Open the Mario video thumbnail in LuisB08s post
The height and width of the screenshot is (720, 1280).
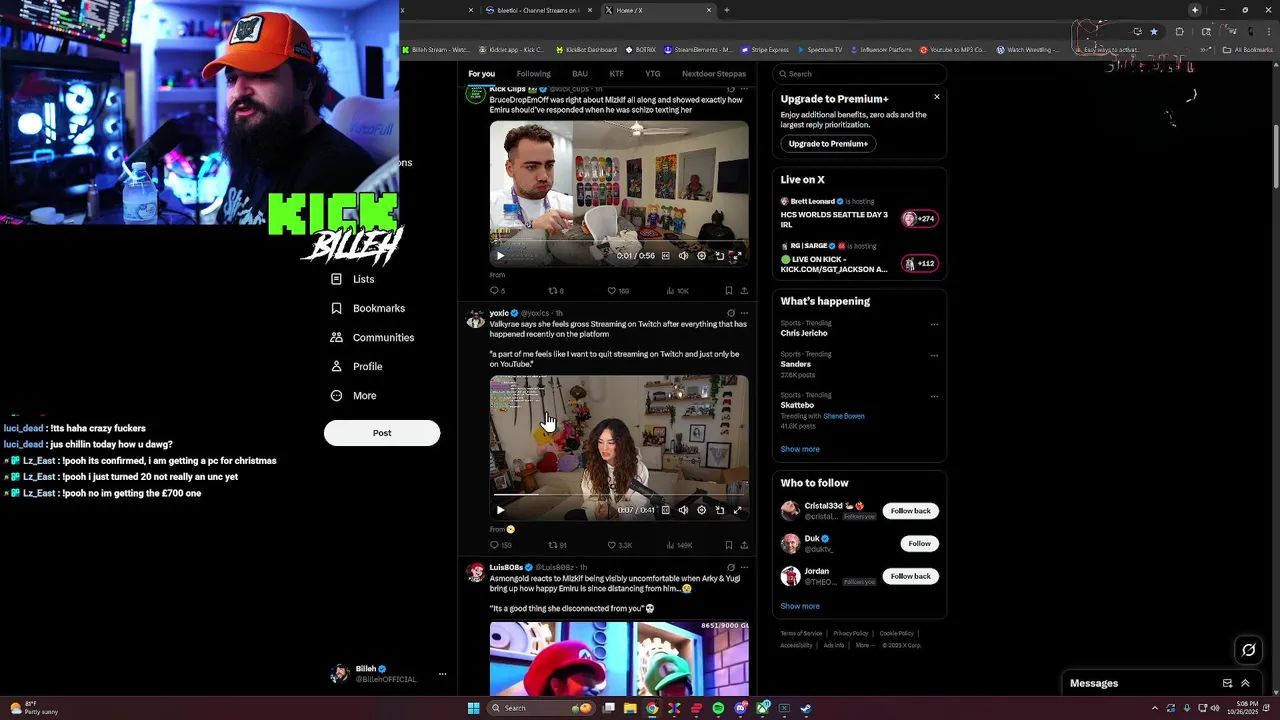(x=619, y=659)
